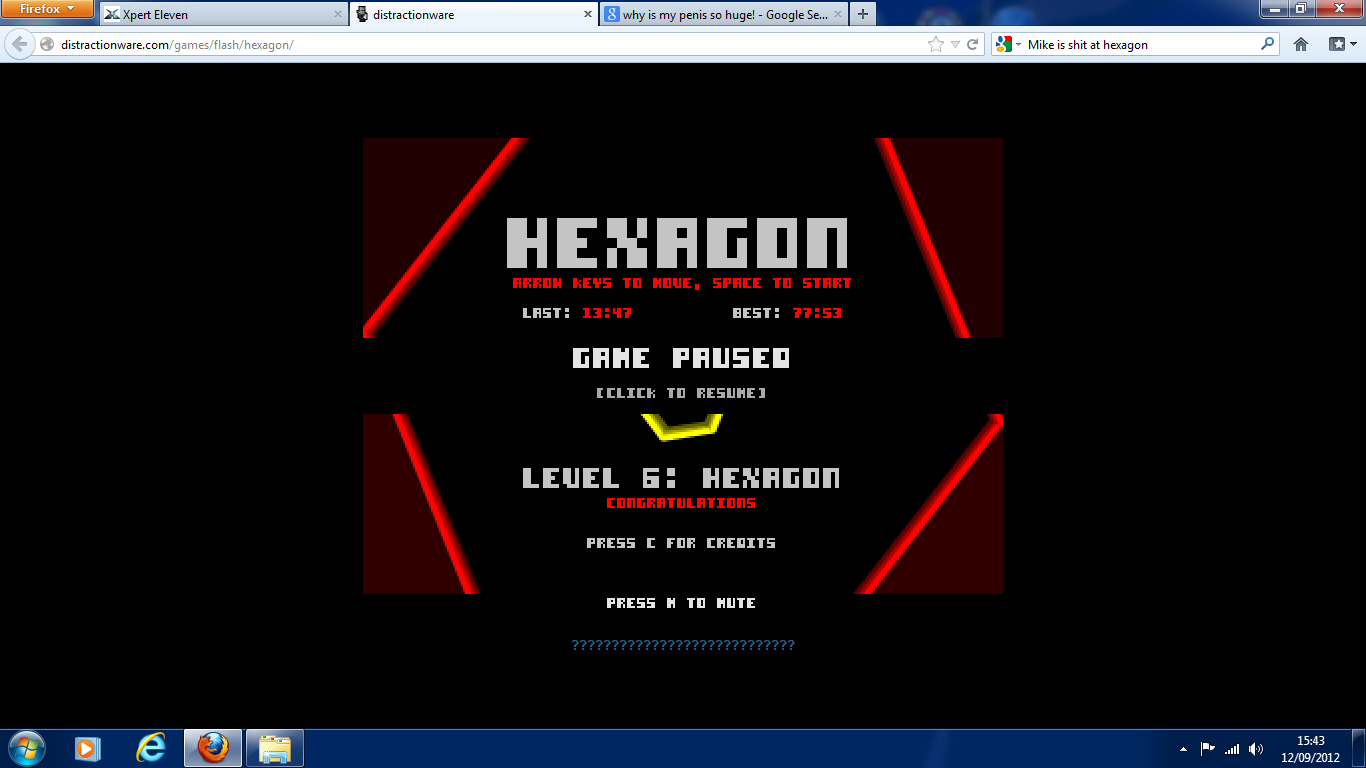Click Show desktop strip beside the clock

pyautogui.click(x=1358, y=749)
